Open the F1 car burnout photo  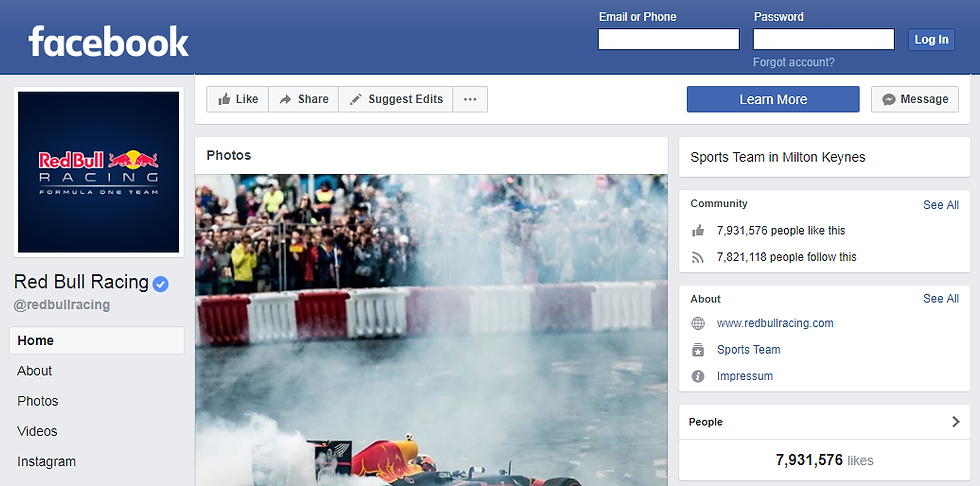point(431,330)
